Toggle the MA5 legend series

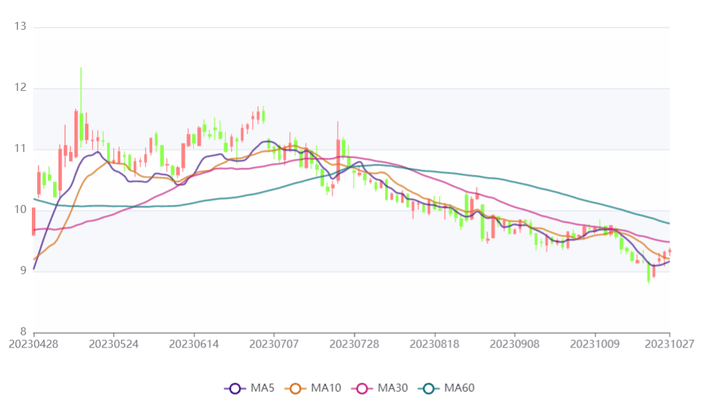(x=249, y=388)
